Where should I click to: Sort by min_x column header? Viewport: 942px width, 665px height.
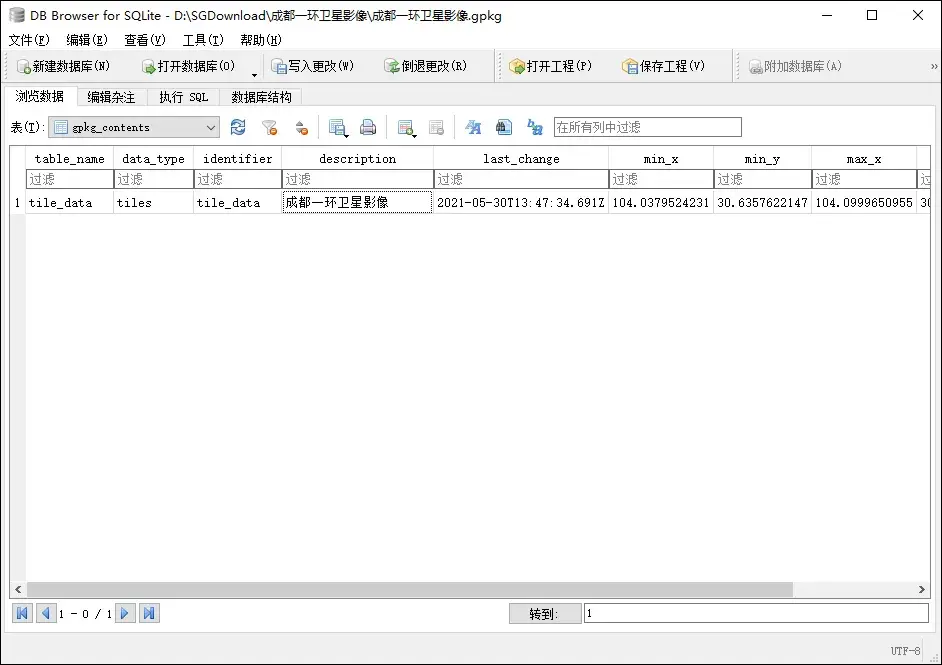coord(661,159)
